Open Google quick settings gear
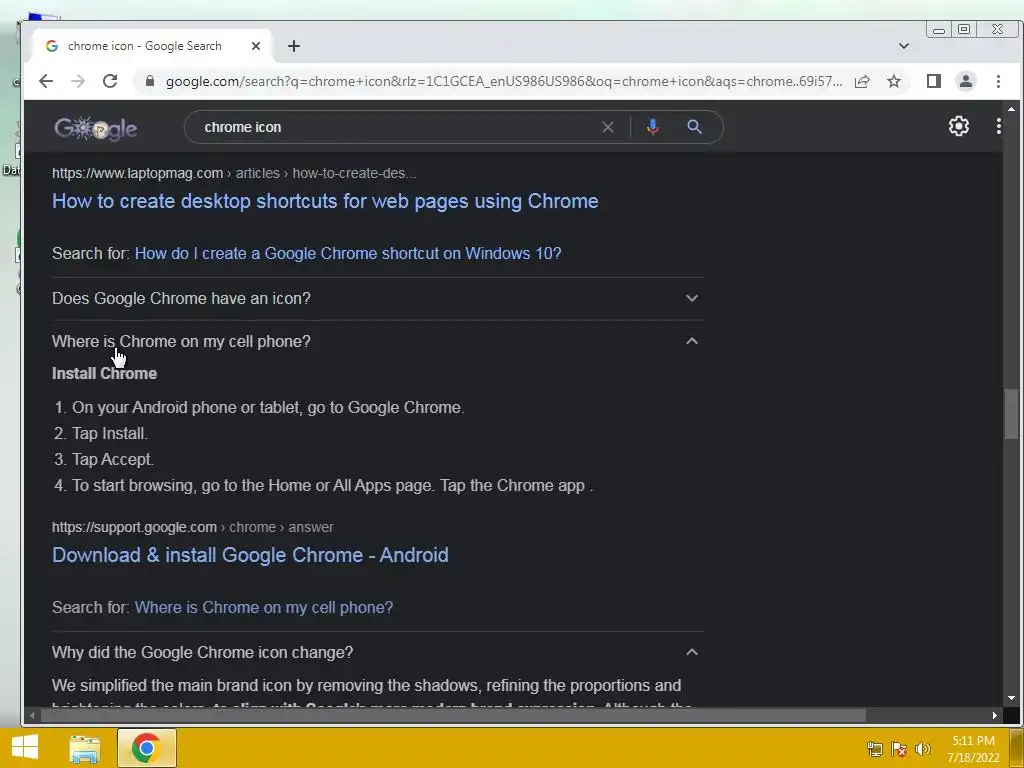 pos(958,126)
